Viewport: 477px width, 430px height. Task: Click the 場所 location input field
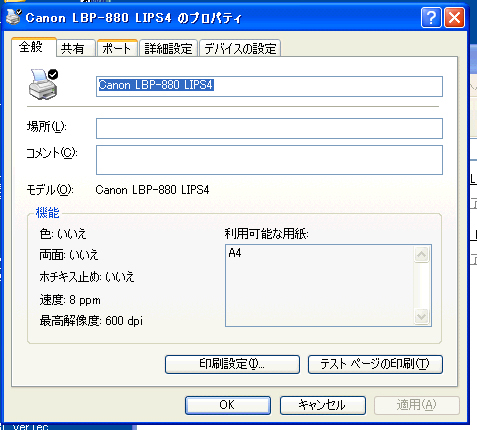pyautogui.click(x=269, y=128)
